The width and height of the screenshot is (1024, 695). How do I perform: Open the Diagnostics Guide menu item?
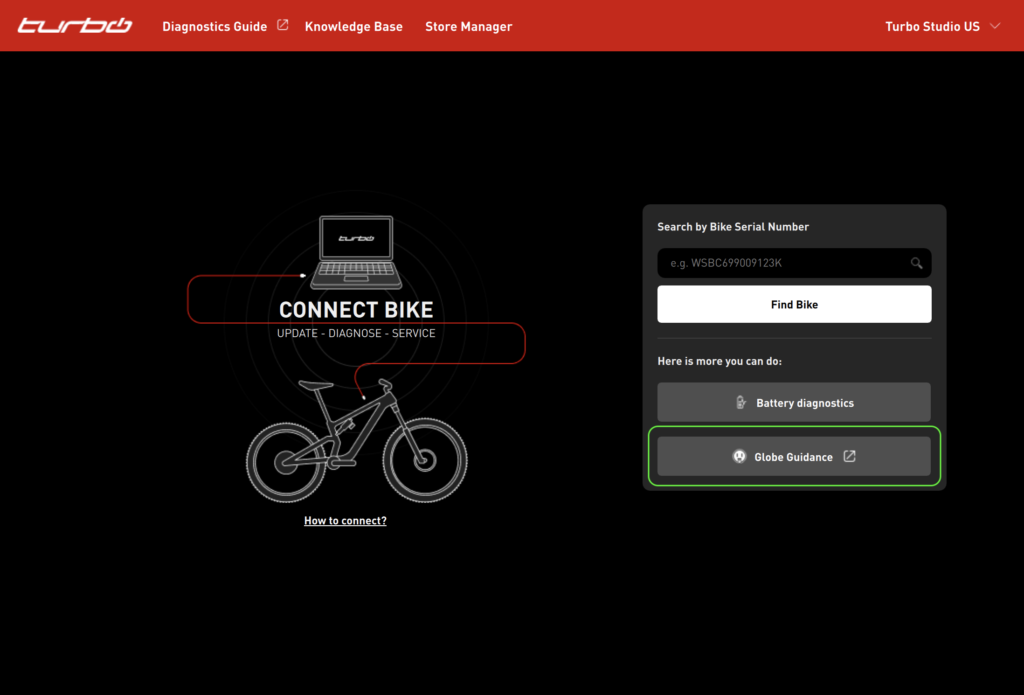[x=214, y=27]
